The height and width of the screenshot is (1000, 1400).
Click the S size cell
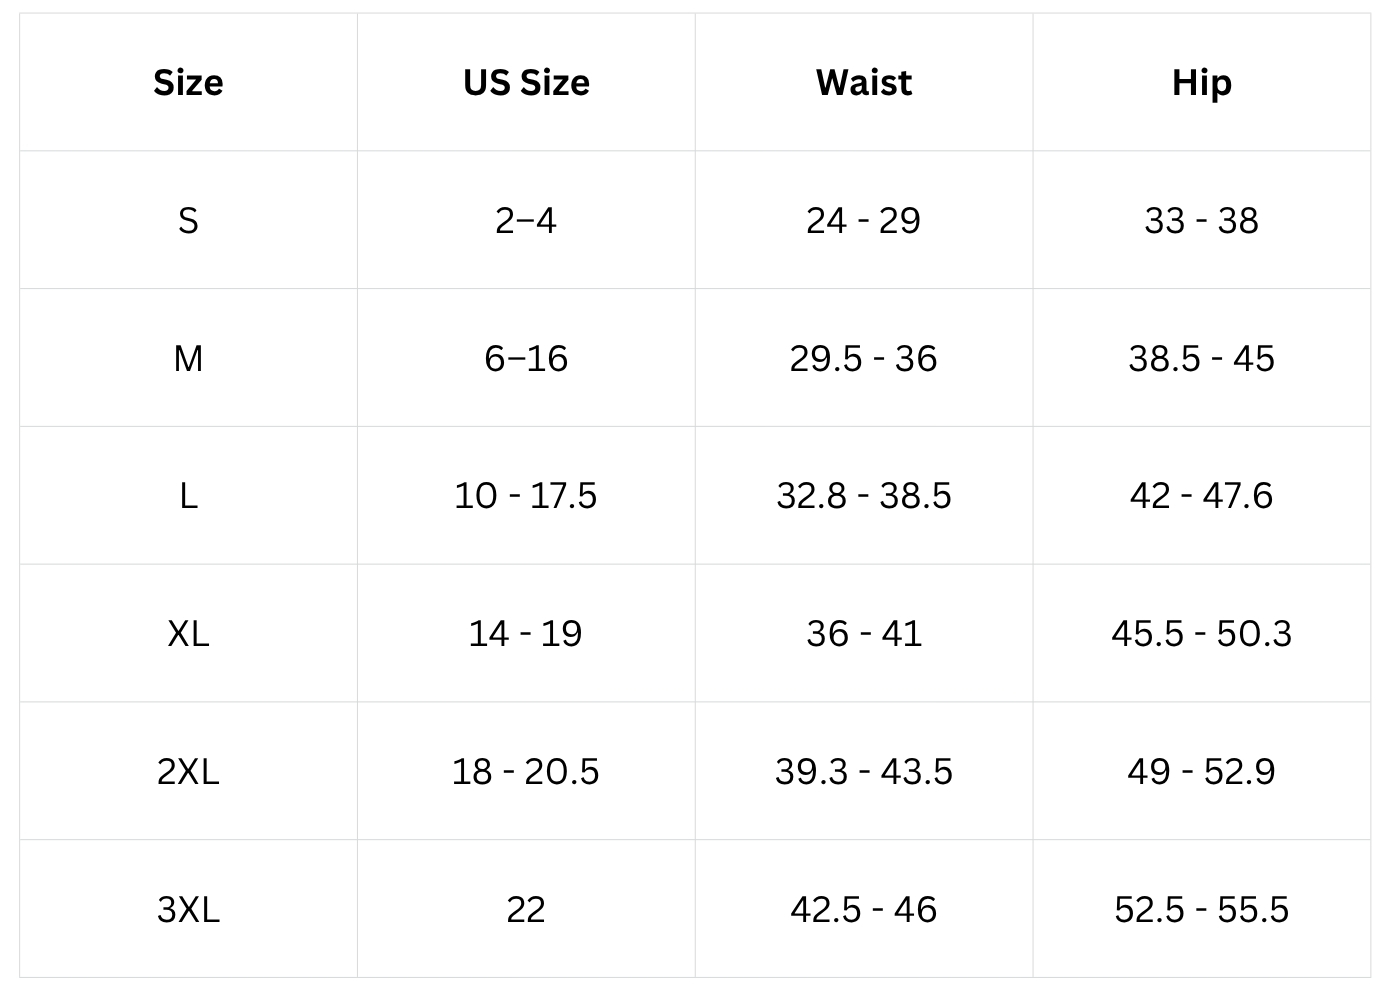[188, 220]
